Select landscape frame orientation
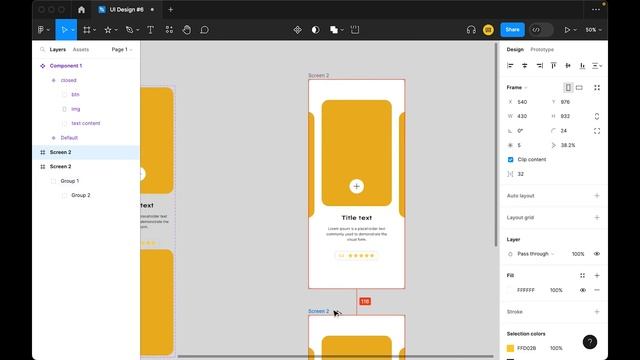 (579, 87)
